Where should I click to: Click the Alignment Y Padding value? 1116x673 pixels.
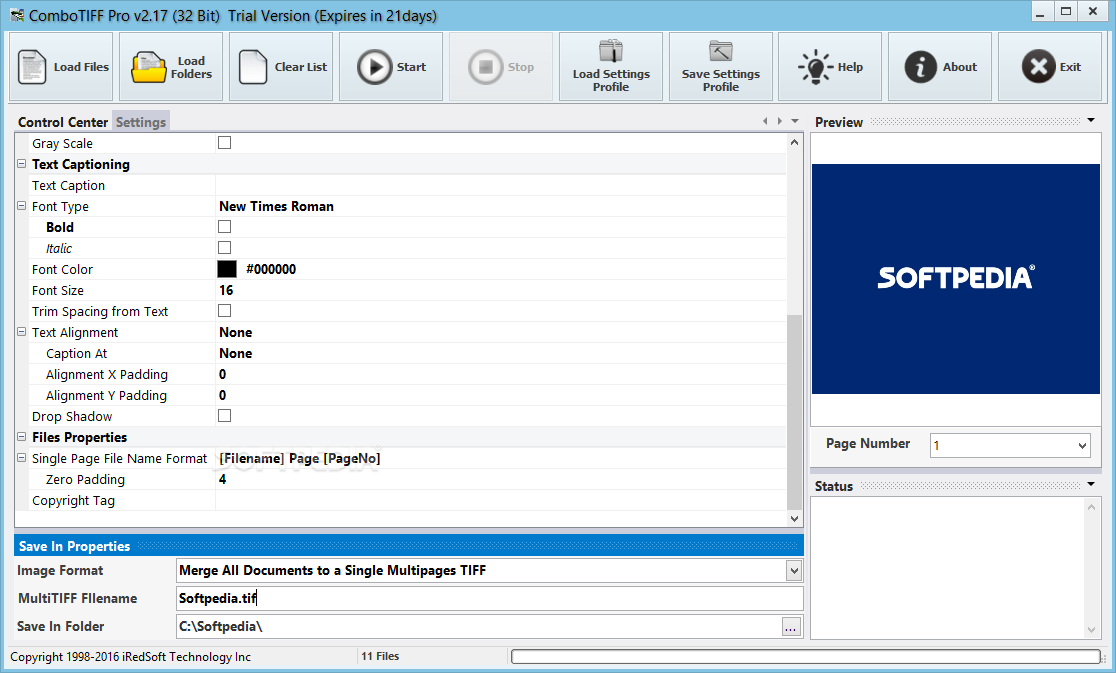tap(223, 396)
